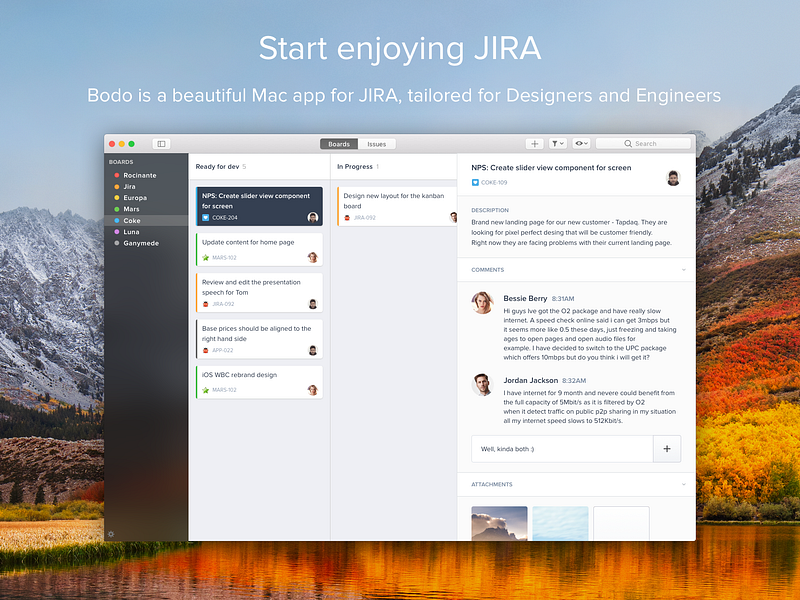Click assignee avatar in issue detail header
The image size is (800, 600).
coord(673,178)
